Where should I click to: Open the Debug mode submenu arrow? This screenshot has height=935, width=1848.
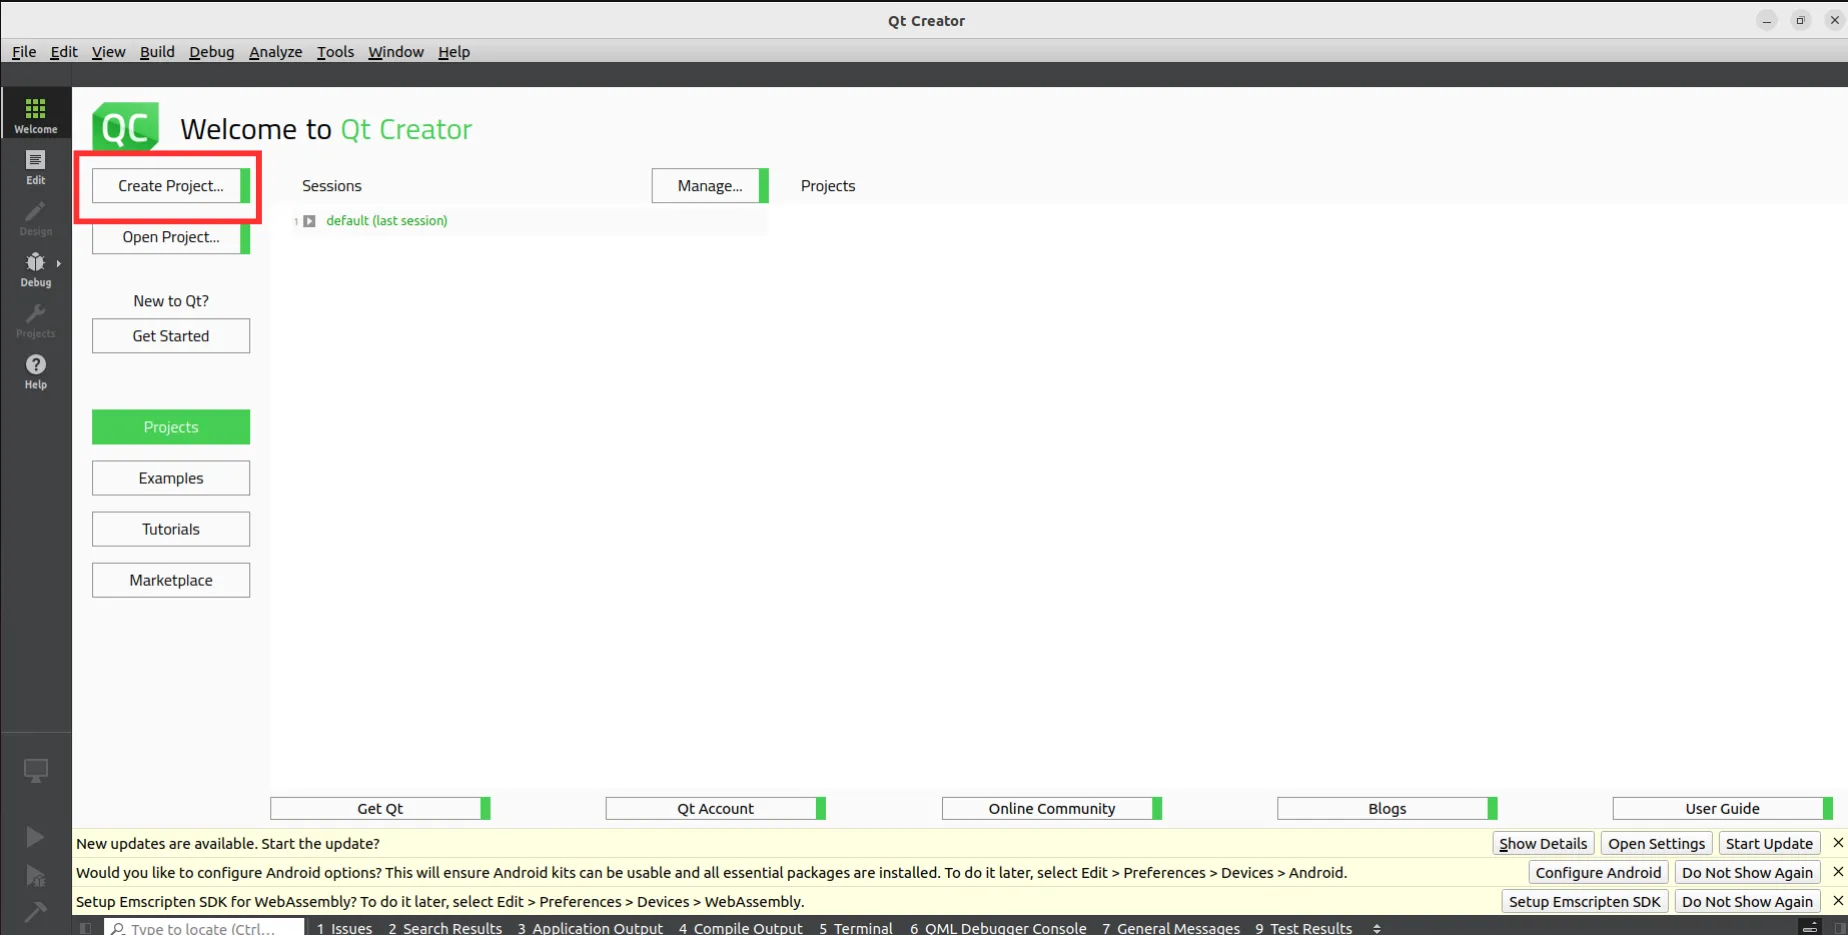pos(58,263)
